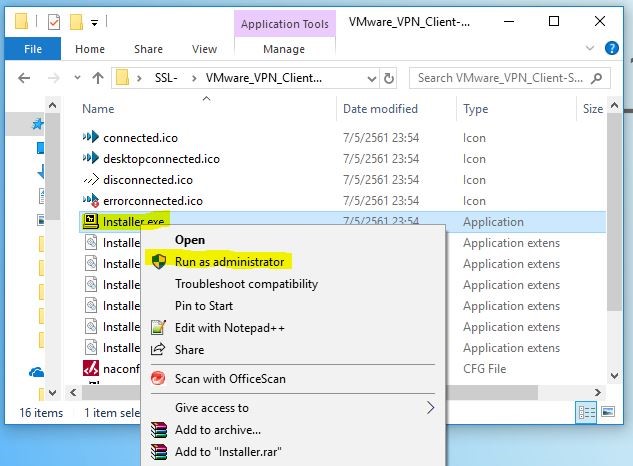Viewport: 633px width, 466px height.
Task: Refresh the folder view
Action: click(388, 78)
